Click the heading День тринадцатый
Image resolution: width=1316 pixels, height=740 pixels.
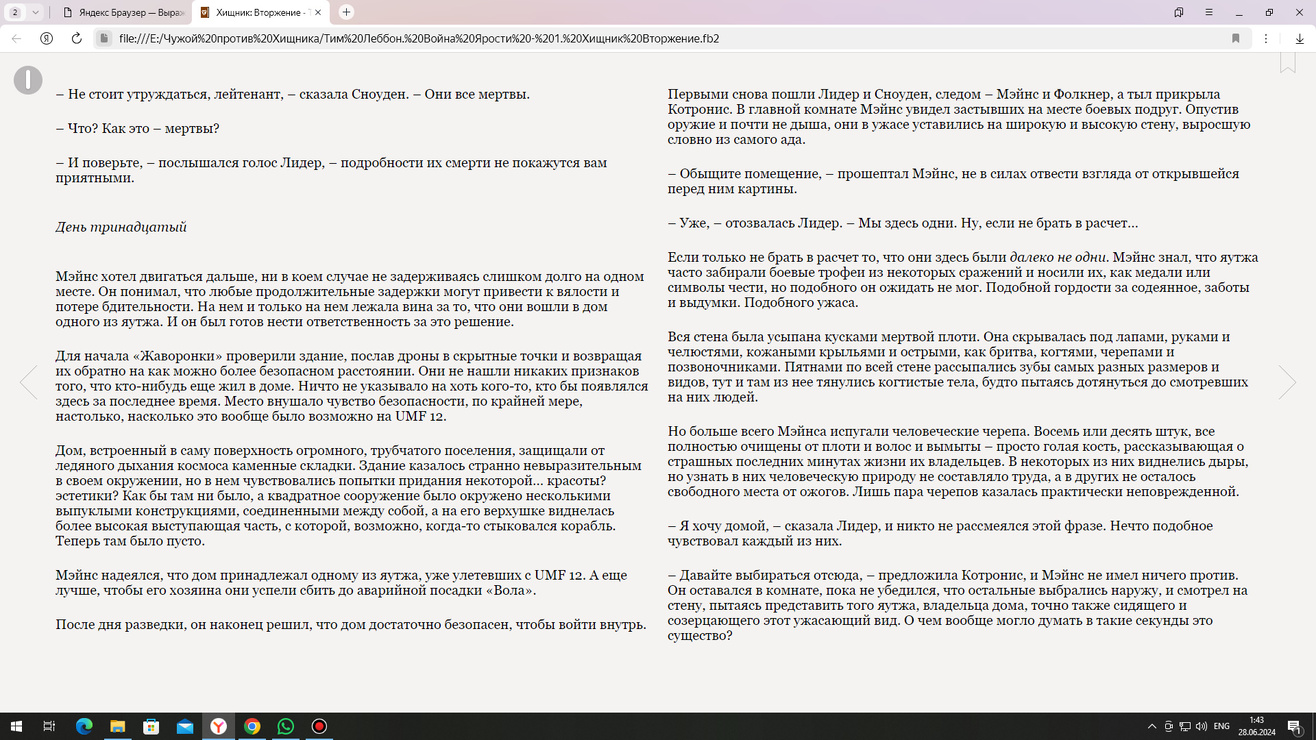pos(121,227)
